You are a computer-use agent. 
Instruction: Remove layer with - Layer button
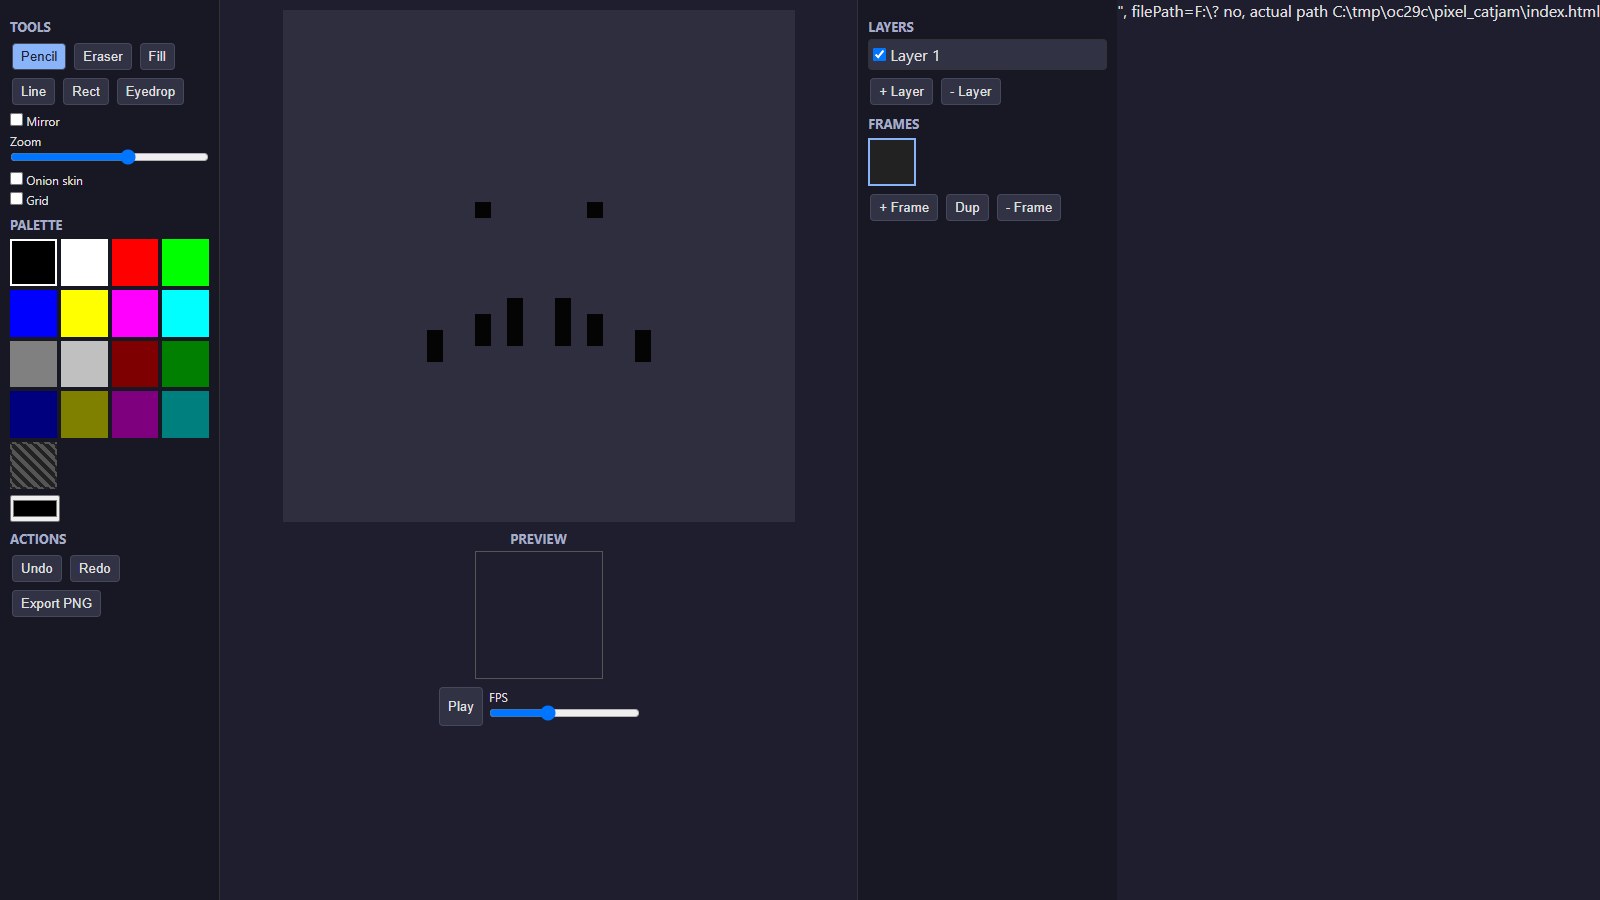click(x=971, y=92)
